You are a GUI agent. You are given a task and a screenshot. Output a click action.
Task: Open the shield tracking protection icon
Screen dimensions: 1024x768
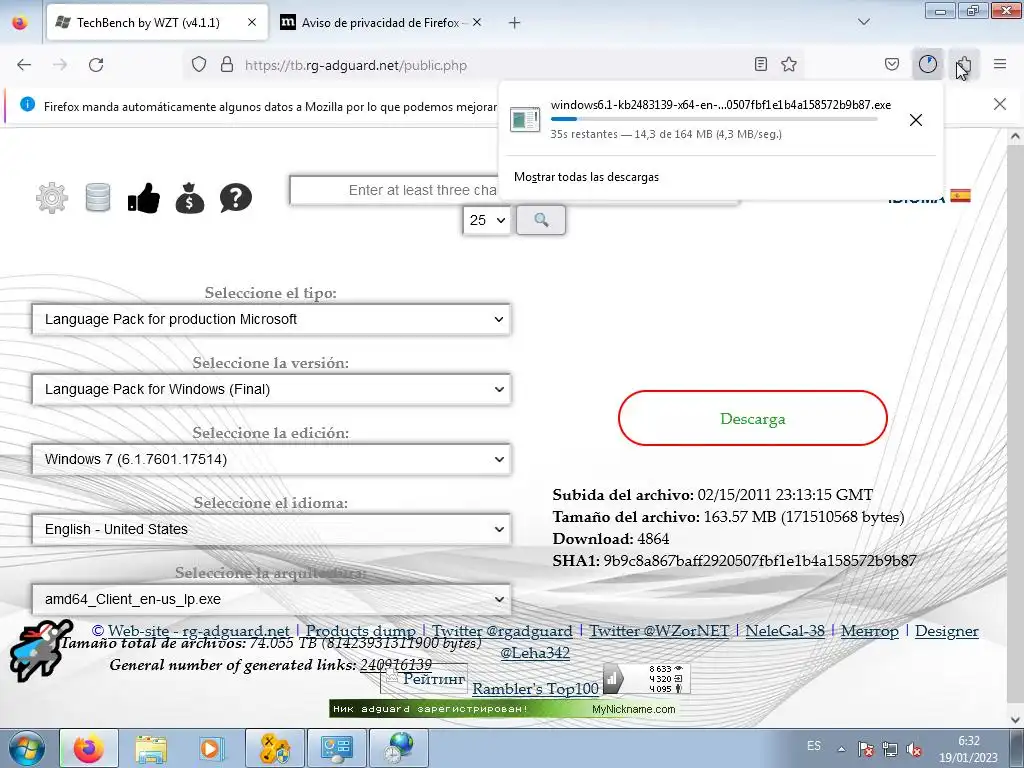[199, 65]
